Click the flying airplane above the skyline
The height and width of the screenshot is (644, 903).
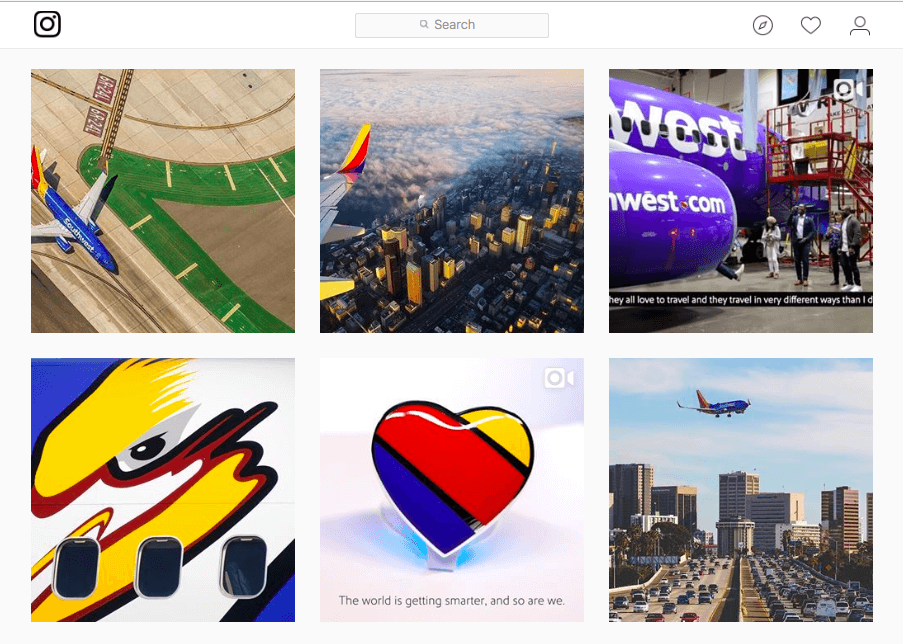pyautogui.click(x=714, y=404)
